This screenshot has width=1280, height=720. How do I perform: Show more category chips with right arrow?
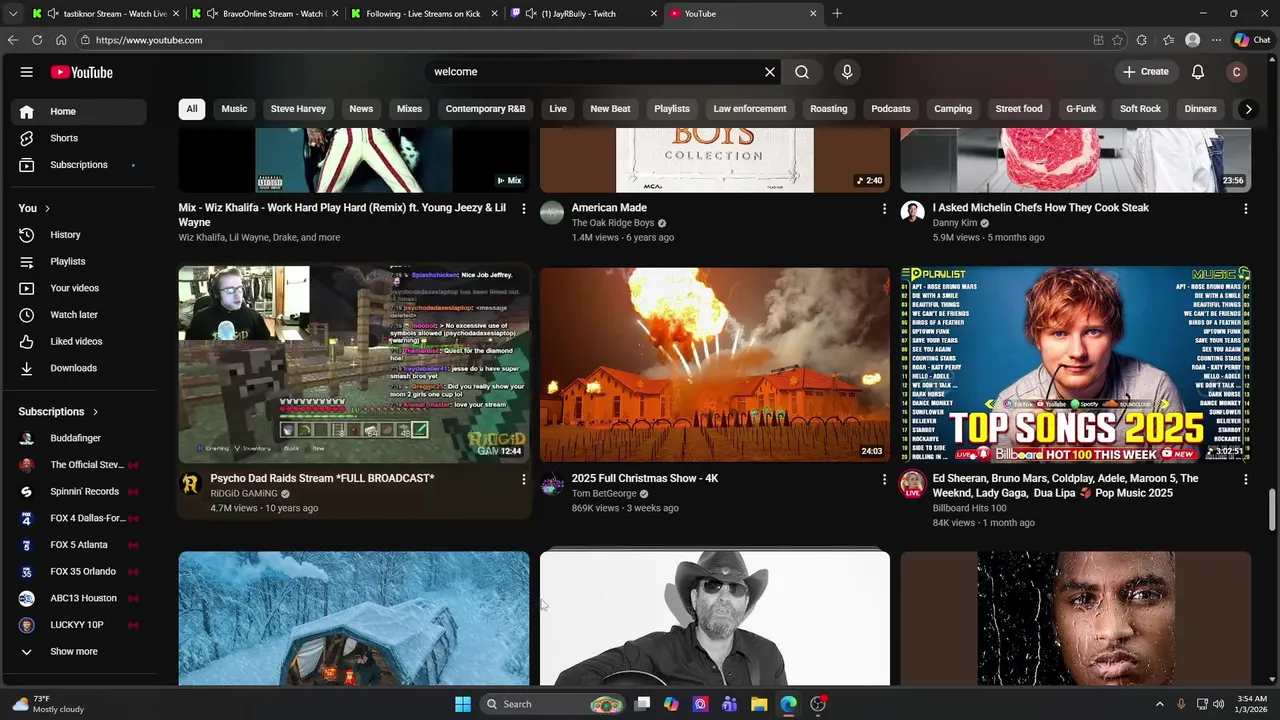click(1248, 109)
